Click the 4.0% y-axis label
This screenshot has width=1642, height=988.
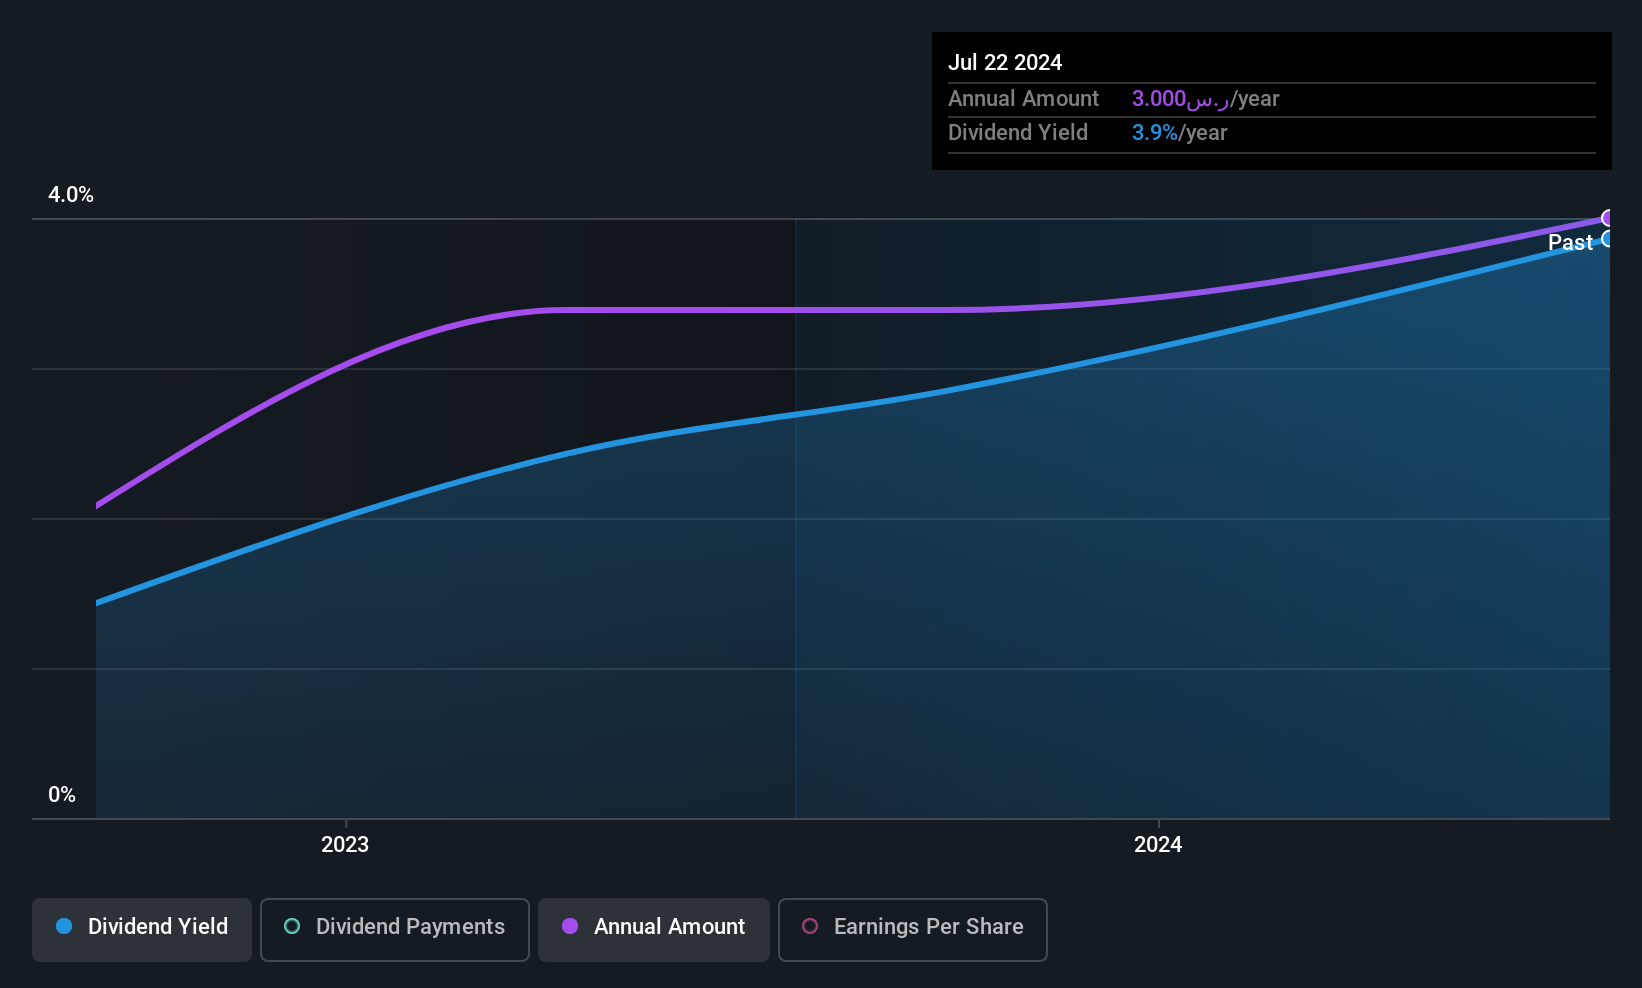click(x=71, y=195)
